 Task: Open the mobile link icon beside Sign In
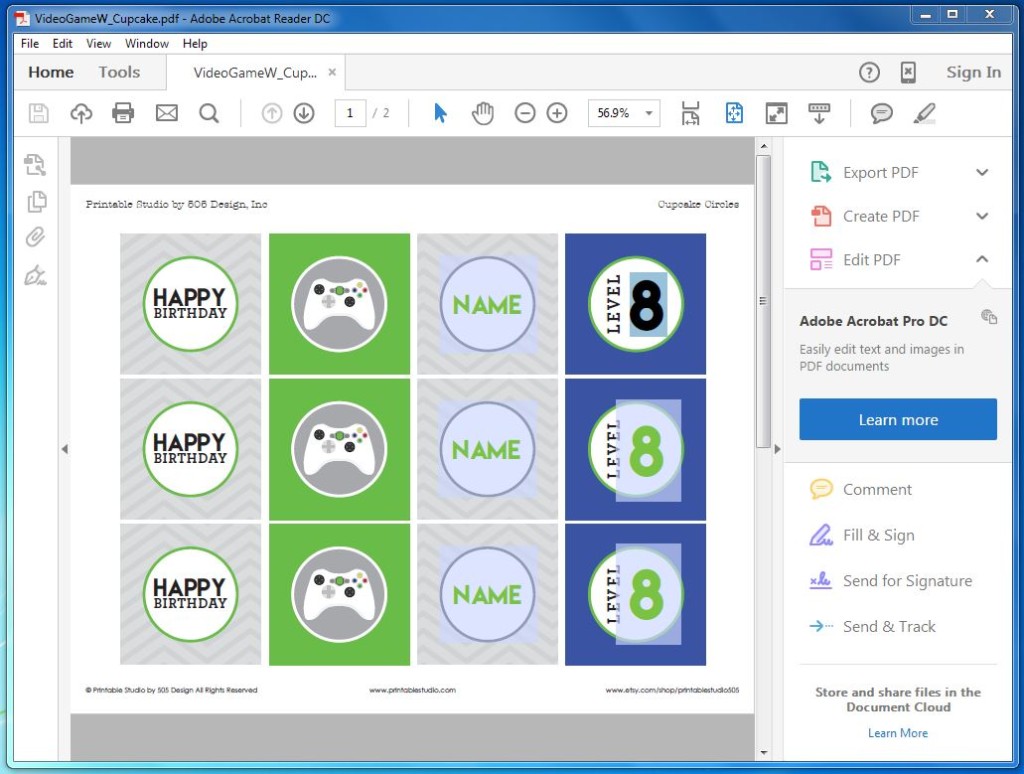908,72
